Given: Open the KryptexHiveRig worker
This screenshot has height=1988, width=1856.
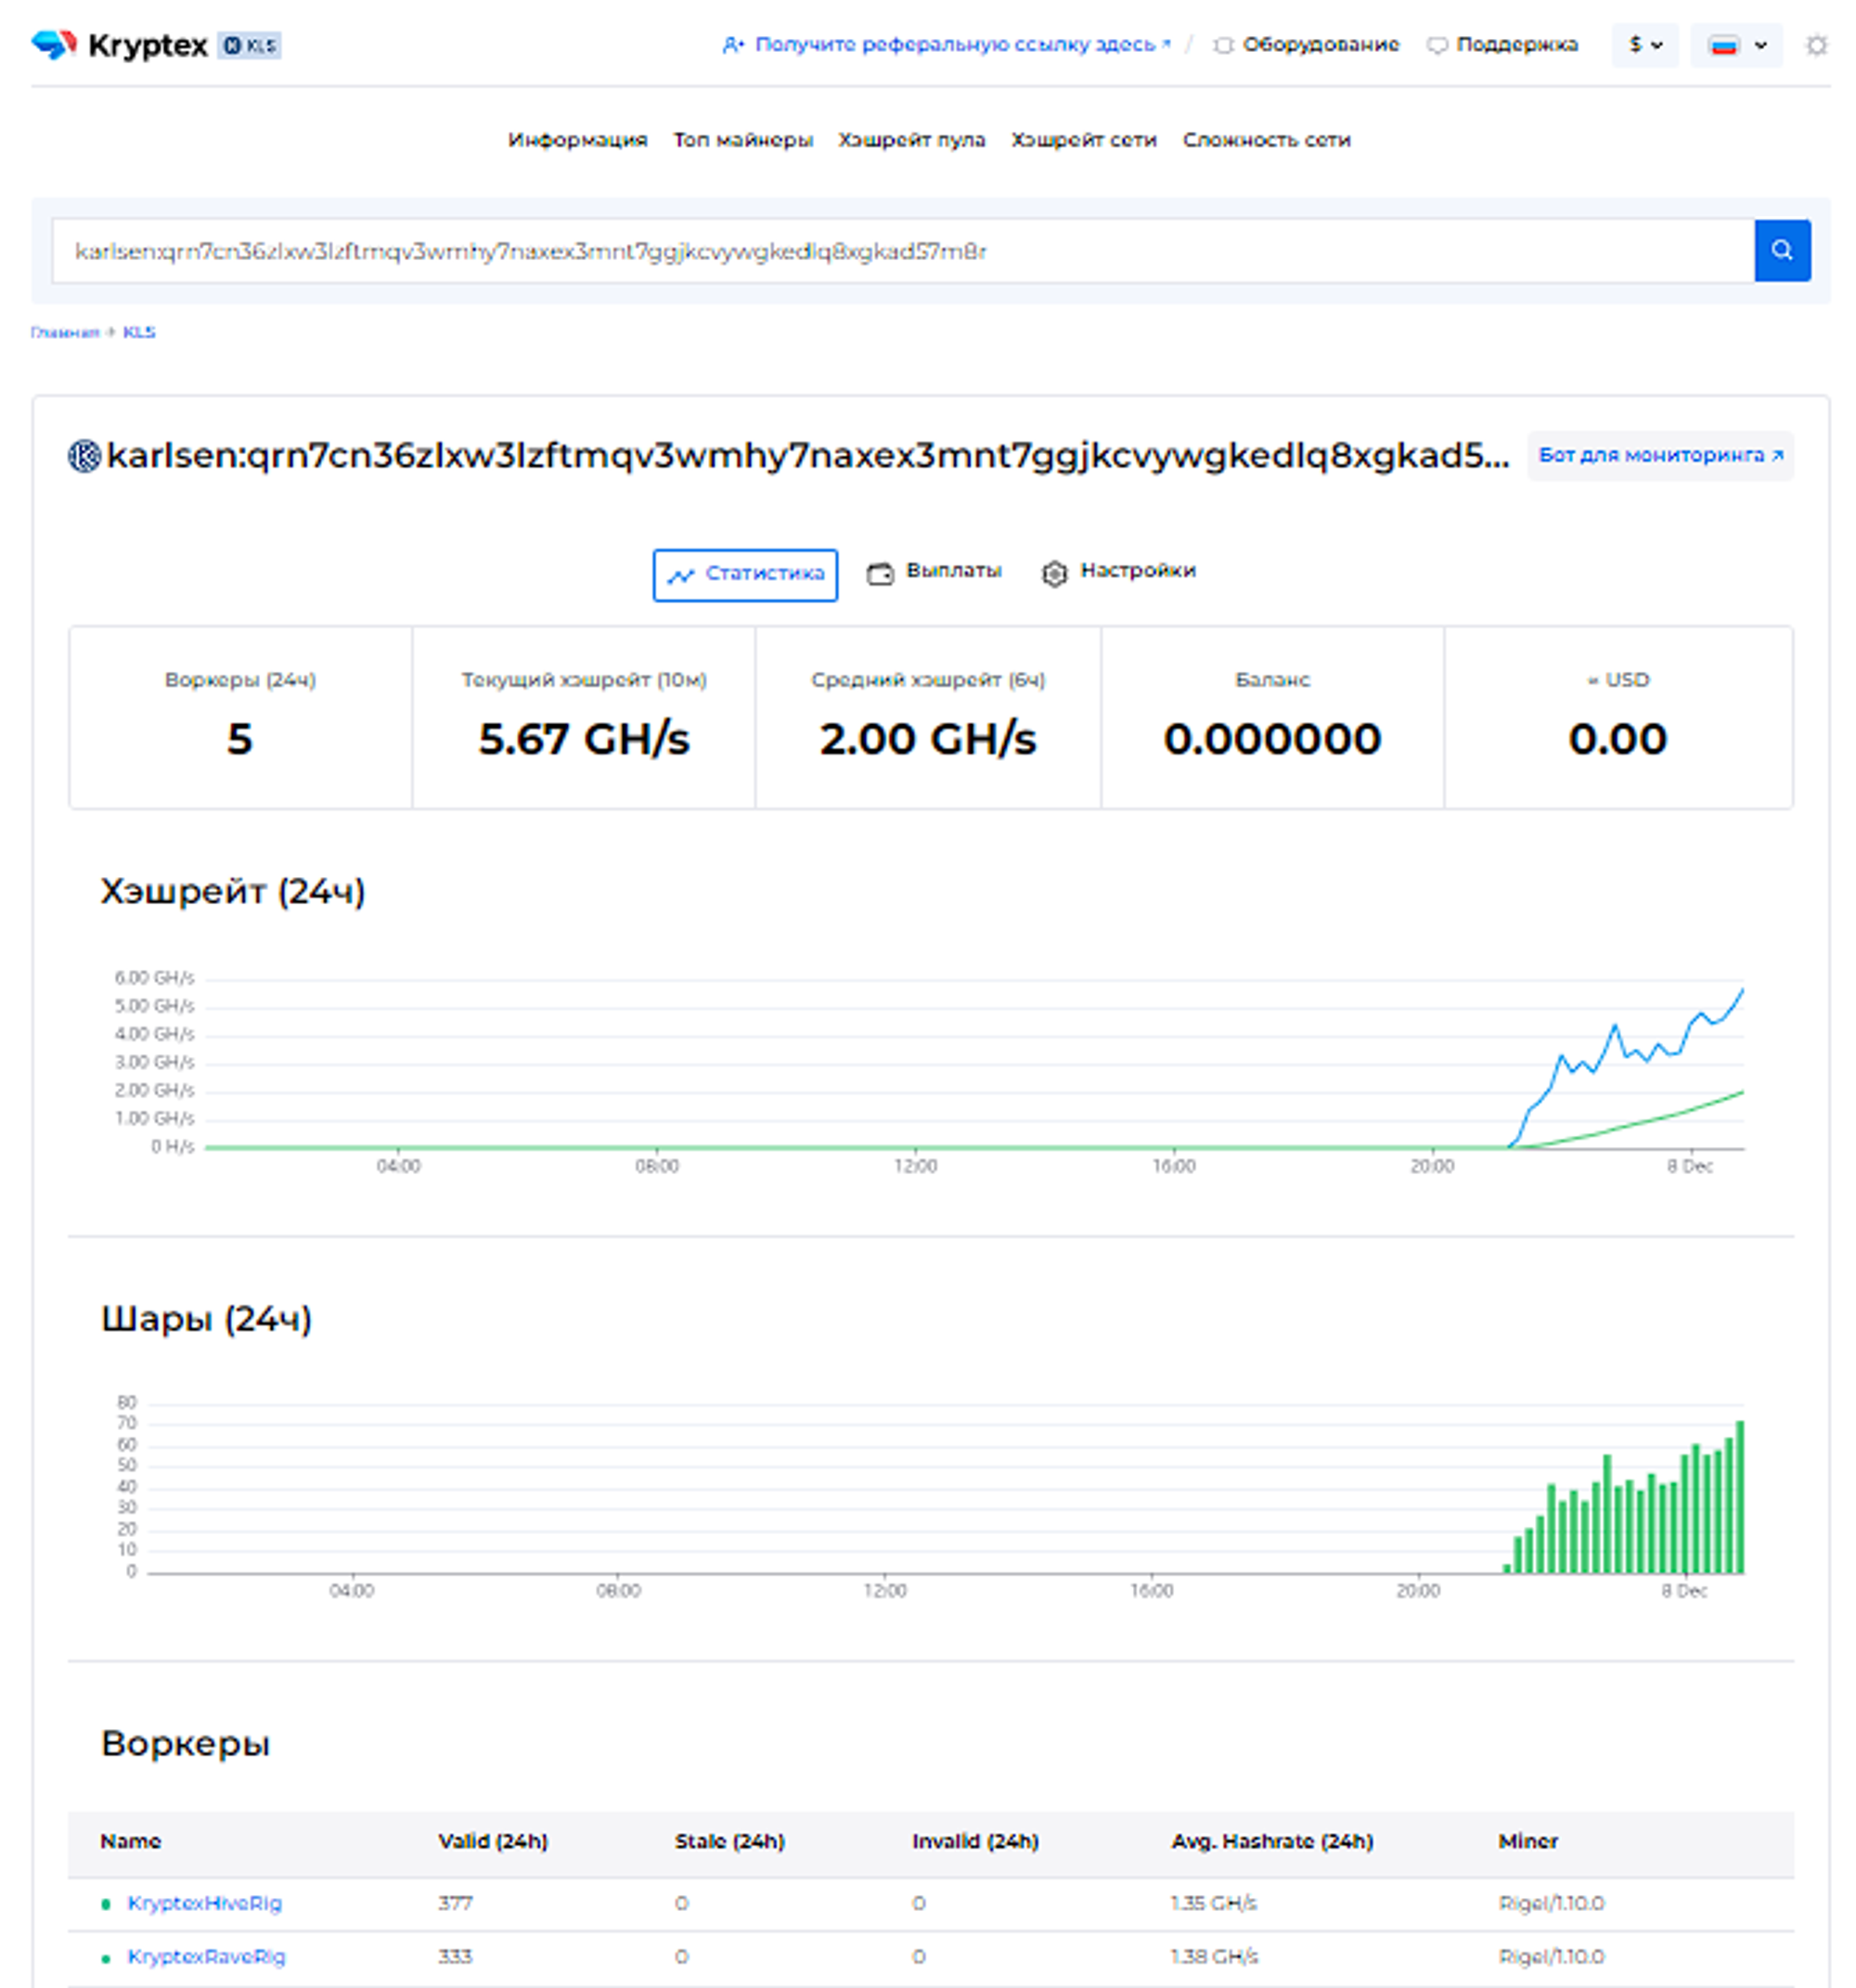Looking at the screenshot, I should 205,1904.
